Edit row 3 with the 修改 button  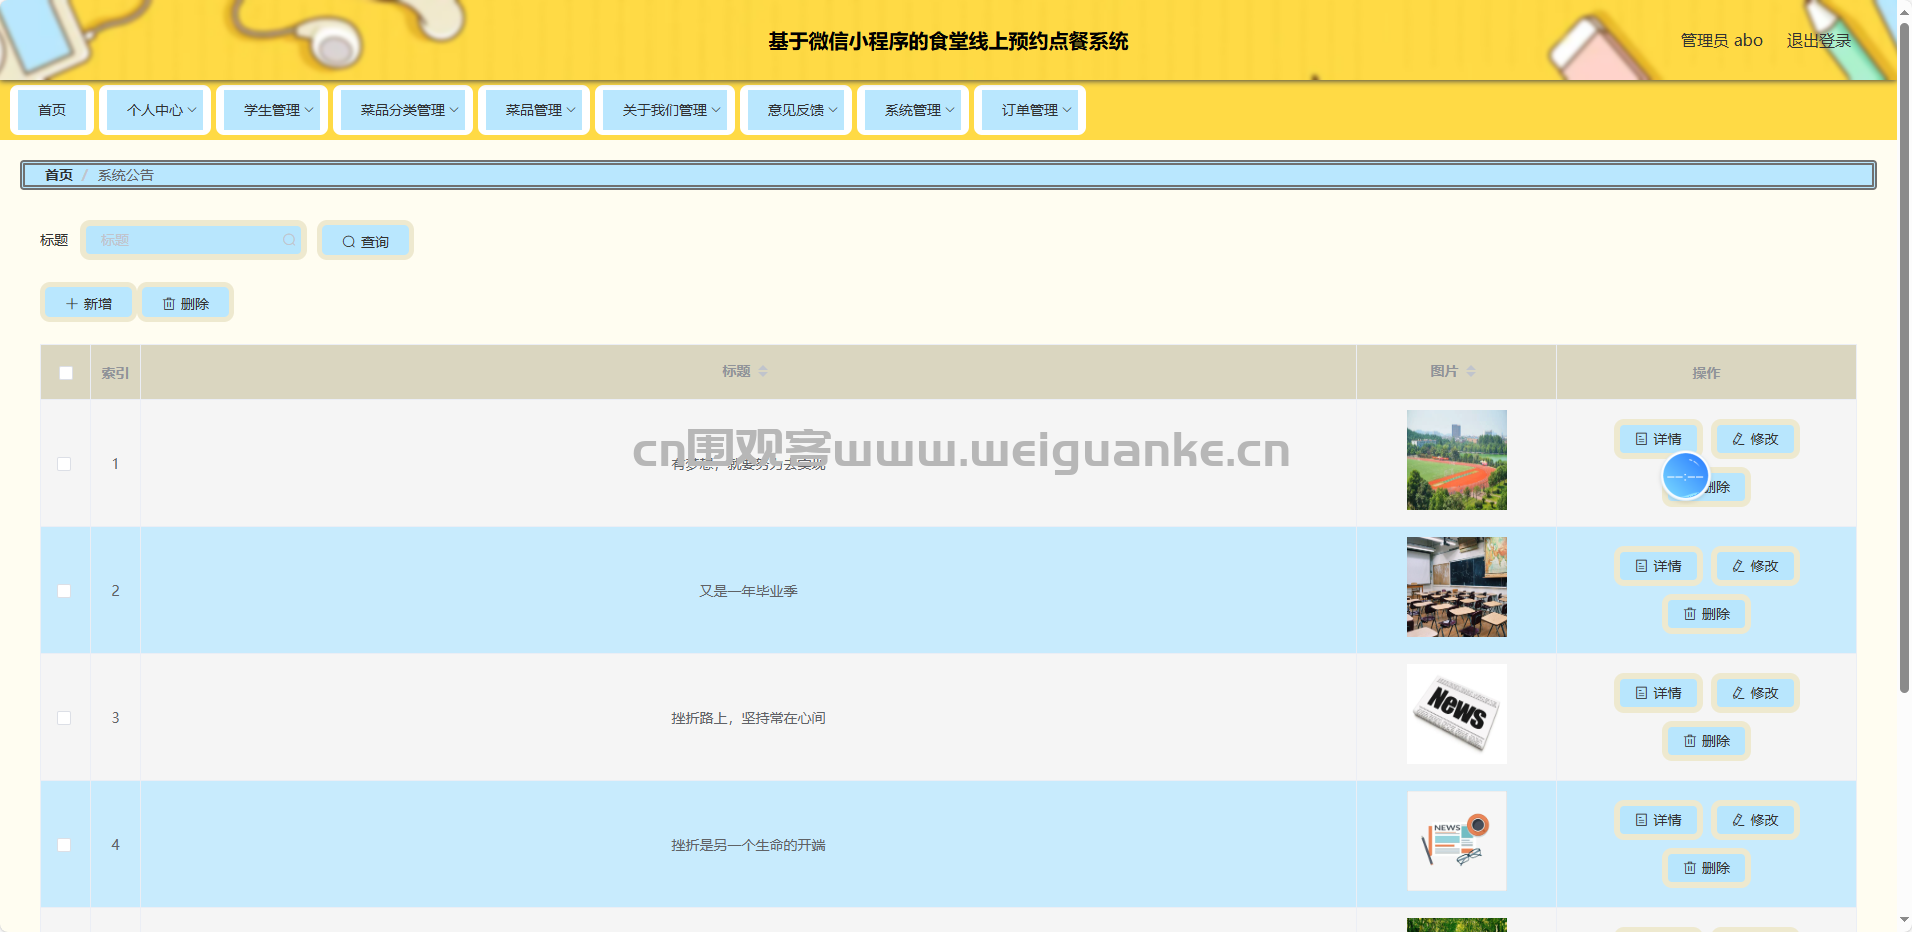coord(1755,693)
